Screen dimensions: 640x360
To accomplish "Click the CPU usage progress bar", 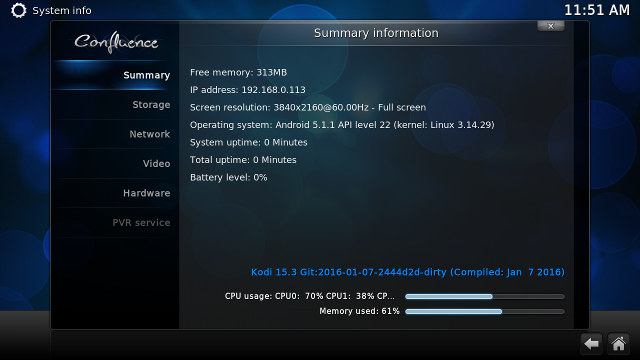I will tap(485, 296).
